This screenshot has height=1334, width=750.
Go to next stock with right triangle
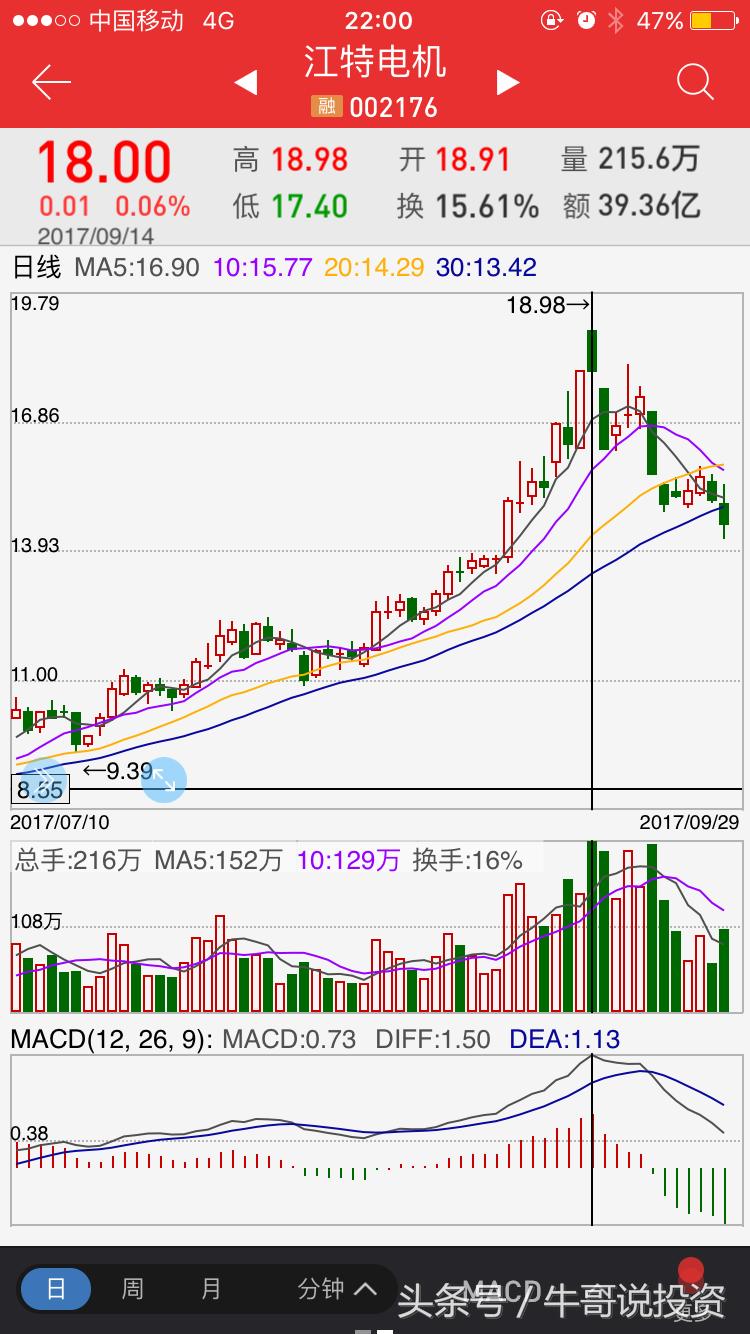tap(508, 83)
